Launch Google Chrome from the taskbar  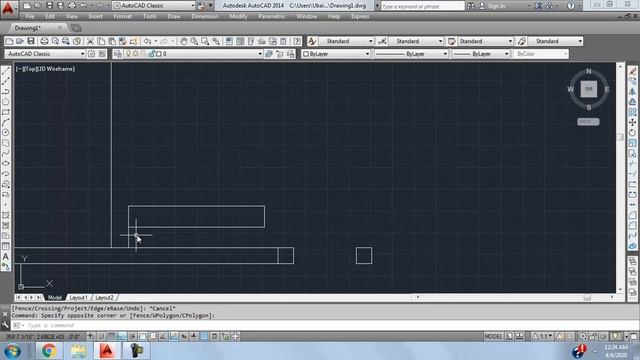click(49, 351)
